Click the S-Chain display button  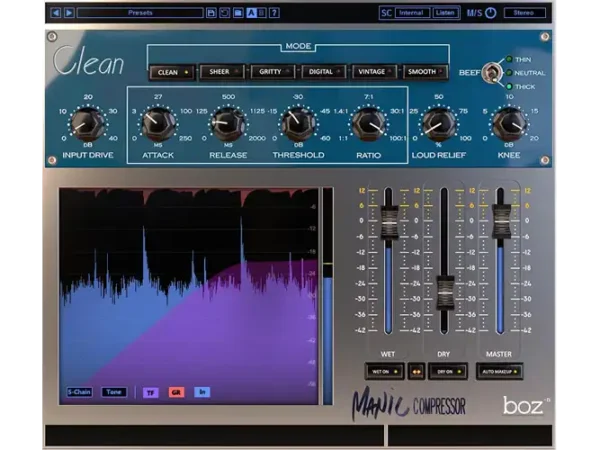pyautogui.click(x=79, y=392)
